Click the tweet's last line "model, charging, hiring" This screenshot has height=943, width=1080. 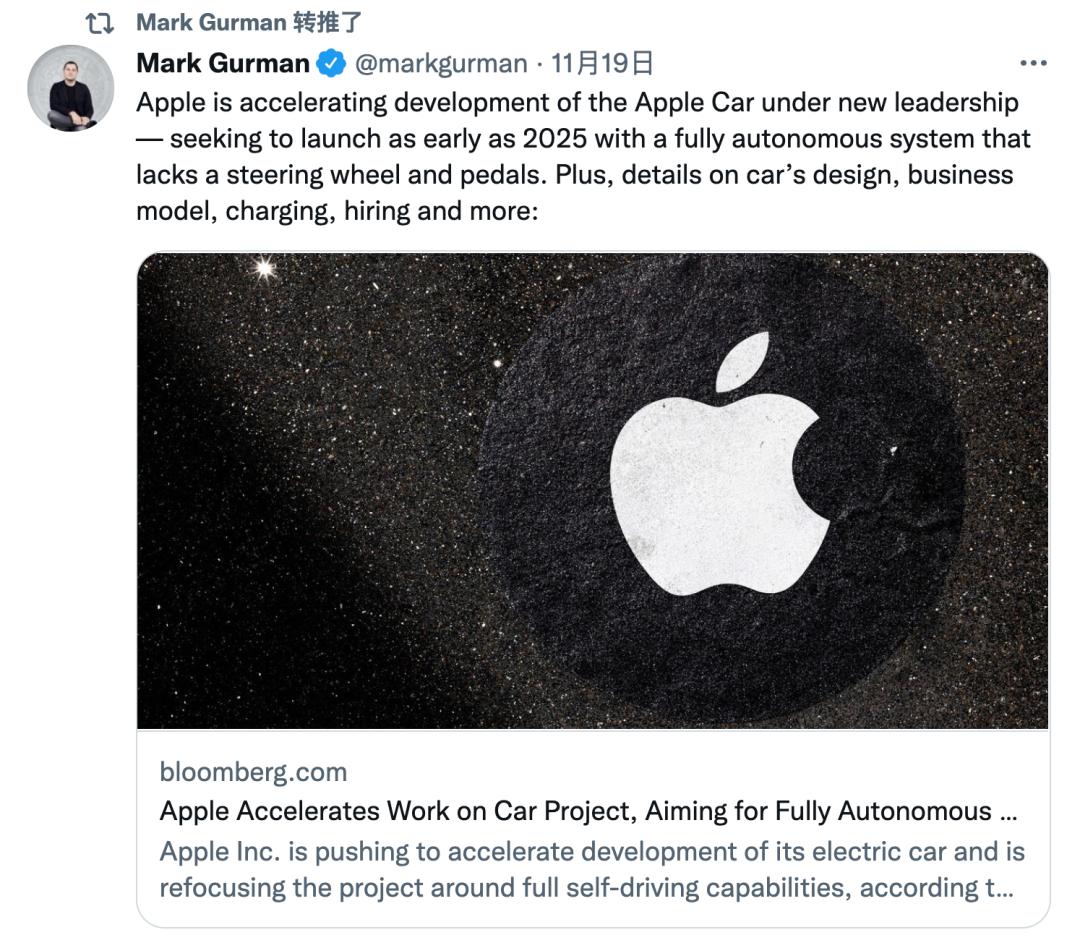click(x=337, y=212)
